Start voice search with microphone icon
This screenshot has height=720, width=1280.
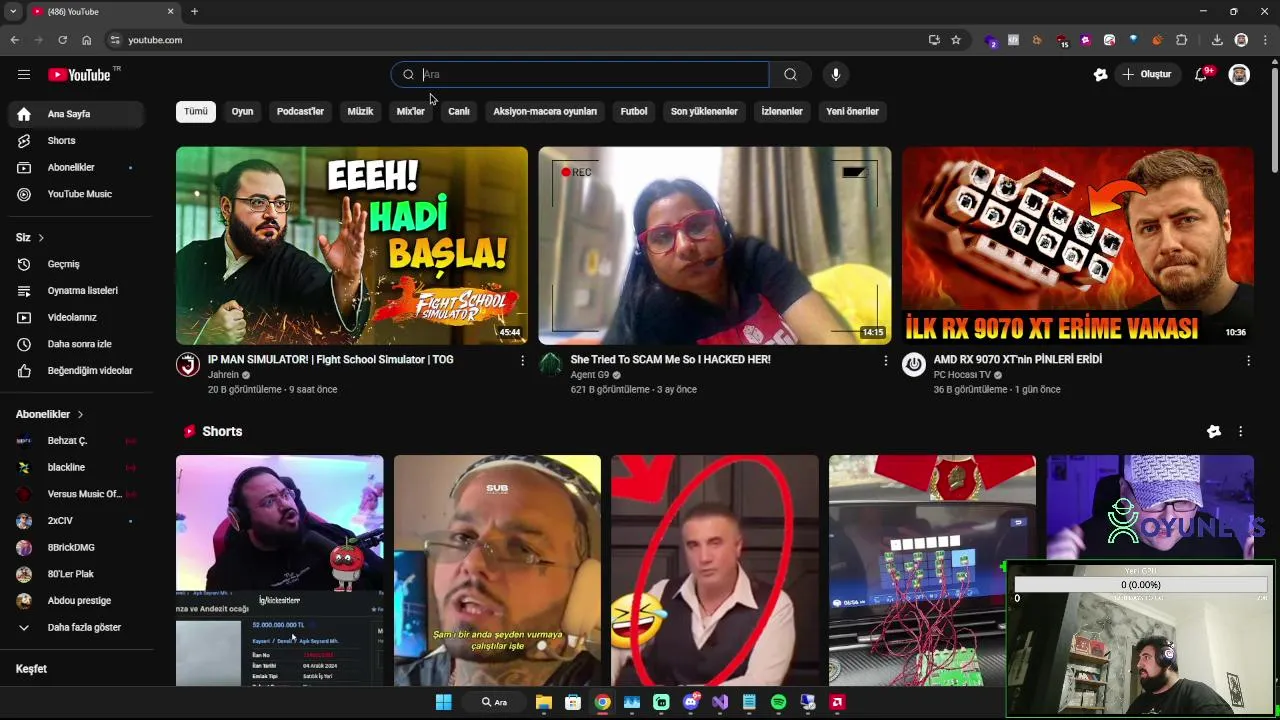836,74
